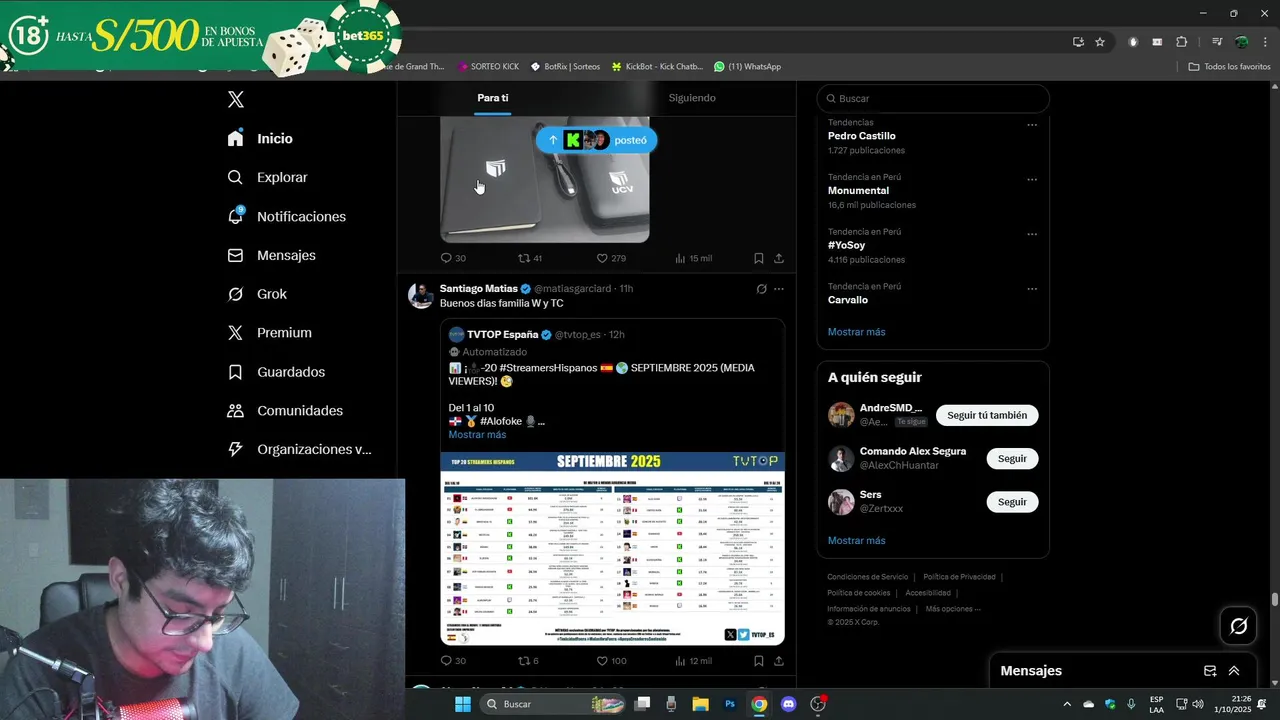Reply to Santiago Matias post
This screenshot has width=1280, height=720.
[453, 661]
